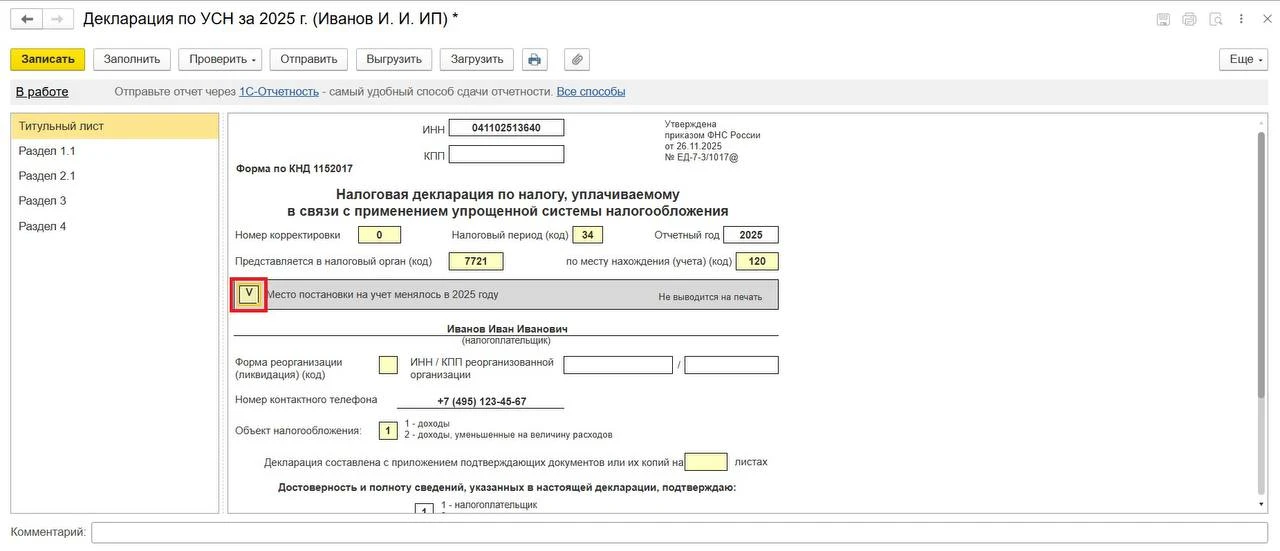
Task: Click the reorganized organization ИНН field
Action: point(618,365)
